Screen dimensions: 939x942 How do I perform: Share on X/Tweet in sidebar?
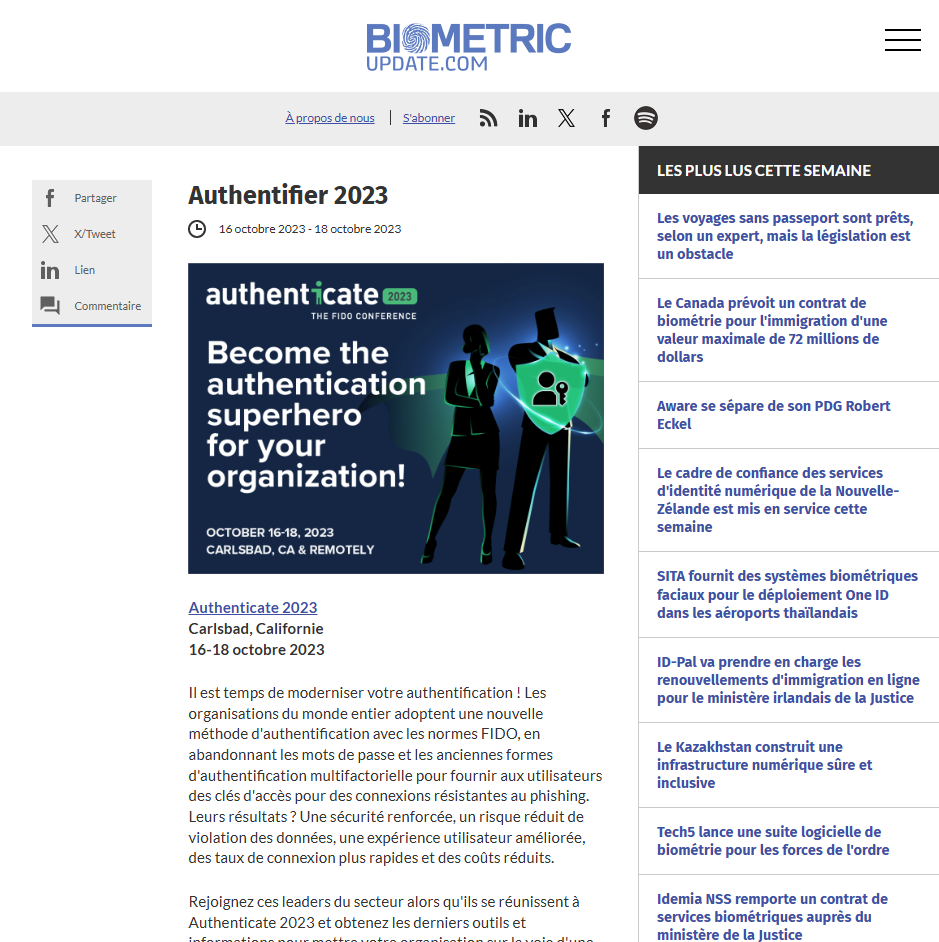coord(50,234)
